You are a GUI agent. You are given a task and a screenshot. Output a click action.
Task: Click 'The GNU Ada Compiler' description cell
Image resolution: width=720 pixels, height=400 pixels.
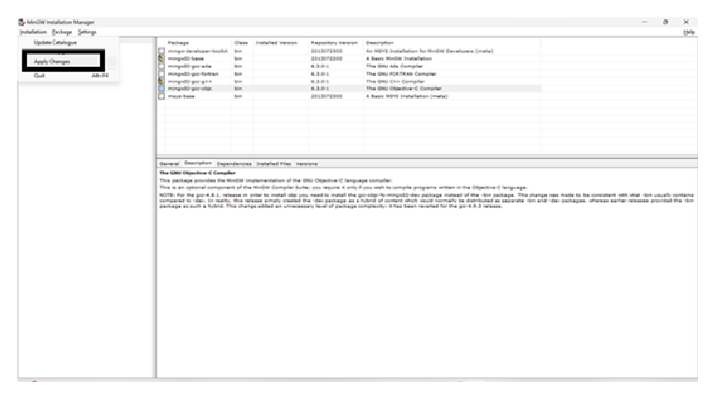click(x=394, y=66)
